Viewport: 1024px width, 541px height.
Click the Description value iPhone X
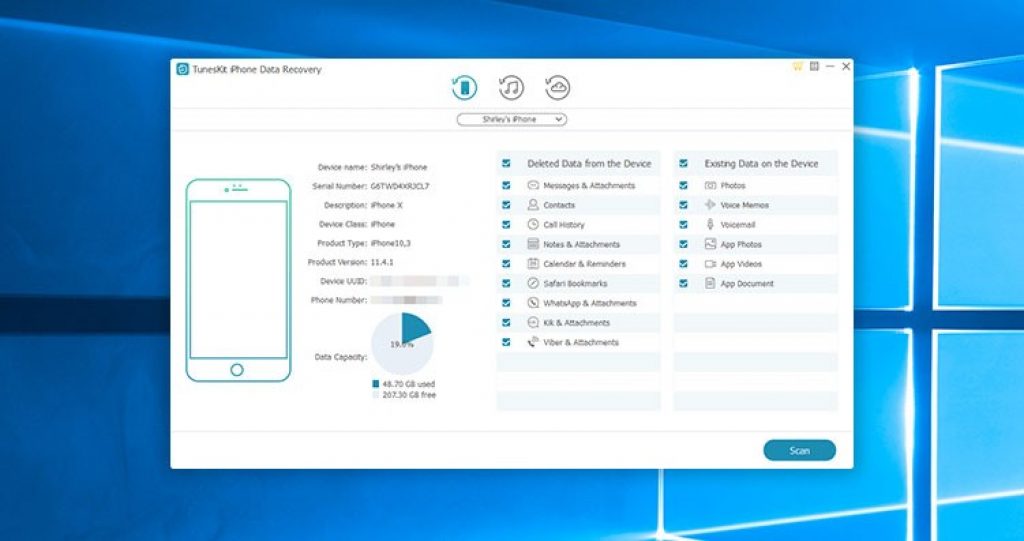tap(387, 205)
